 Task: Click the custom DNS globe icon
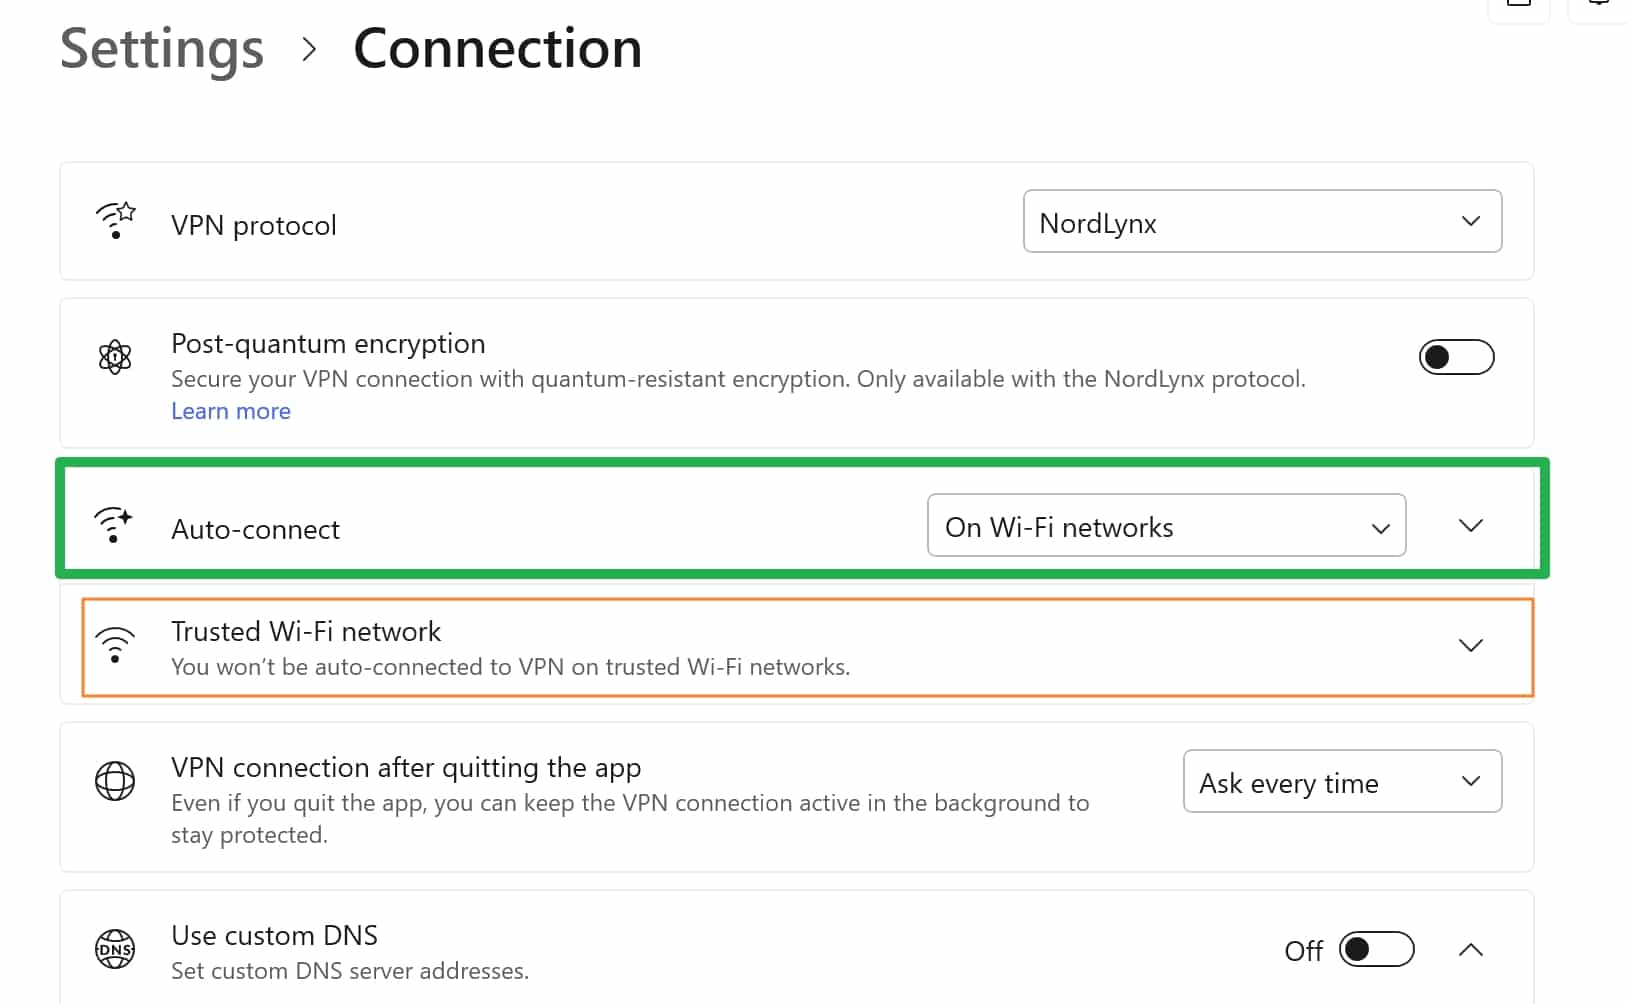pyautogui.click(x=115, y=949)
